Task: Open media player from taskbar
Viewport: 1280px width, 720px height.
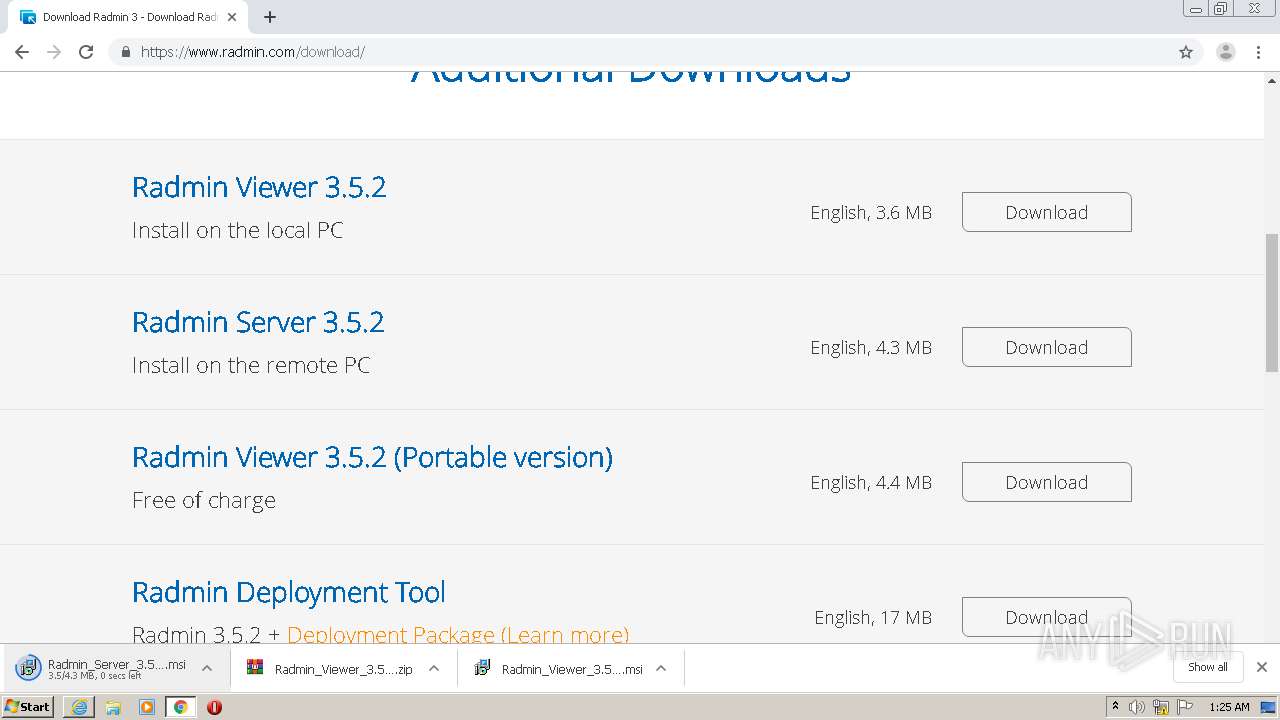Action: 147,707
